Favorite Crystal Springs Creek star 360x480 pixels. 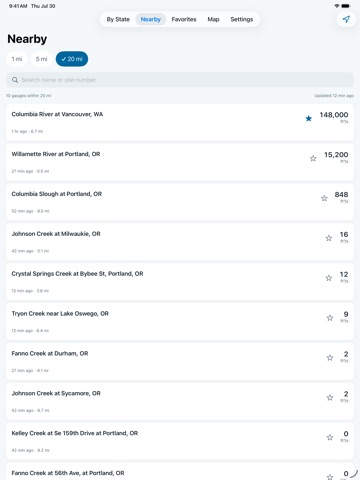(329, 278)
